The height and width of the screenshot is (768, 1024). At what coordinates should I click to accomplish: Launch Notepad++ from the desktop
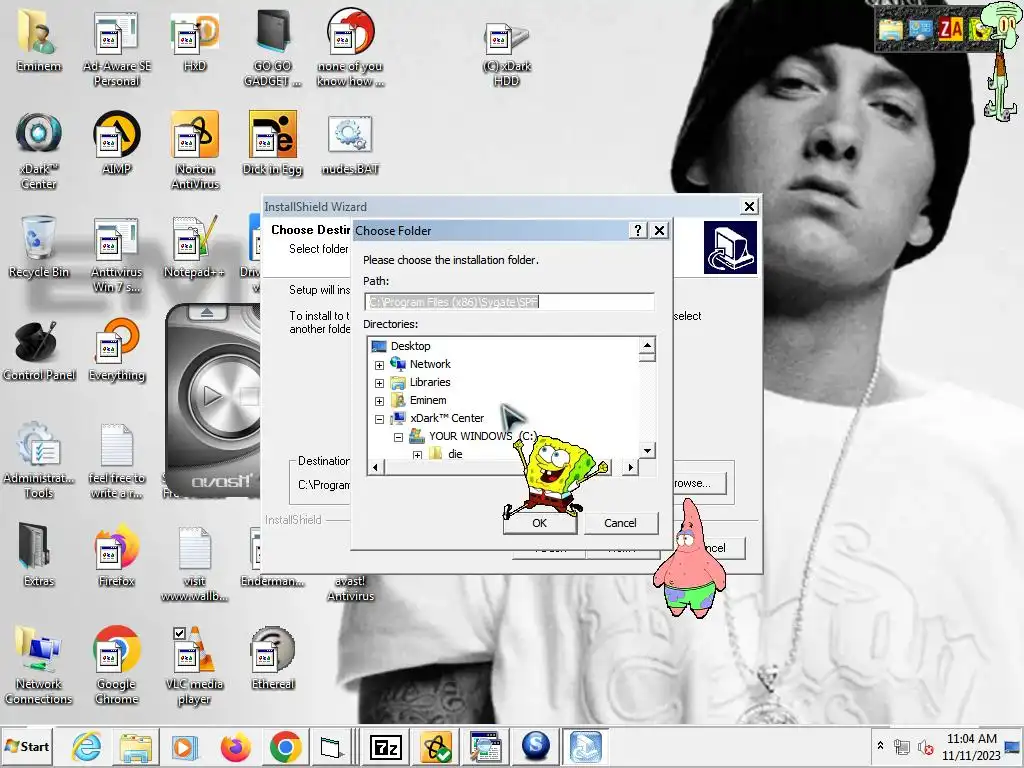click(x=195, y=246)
